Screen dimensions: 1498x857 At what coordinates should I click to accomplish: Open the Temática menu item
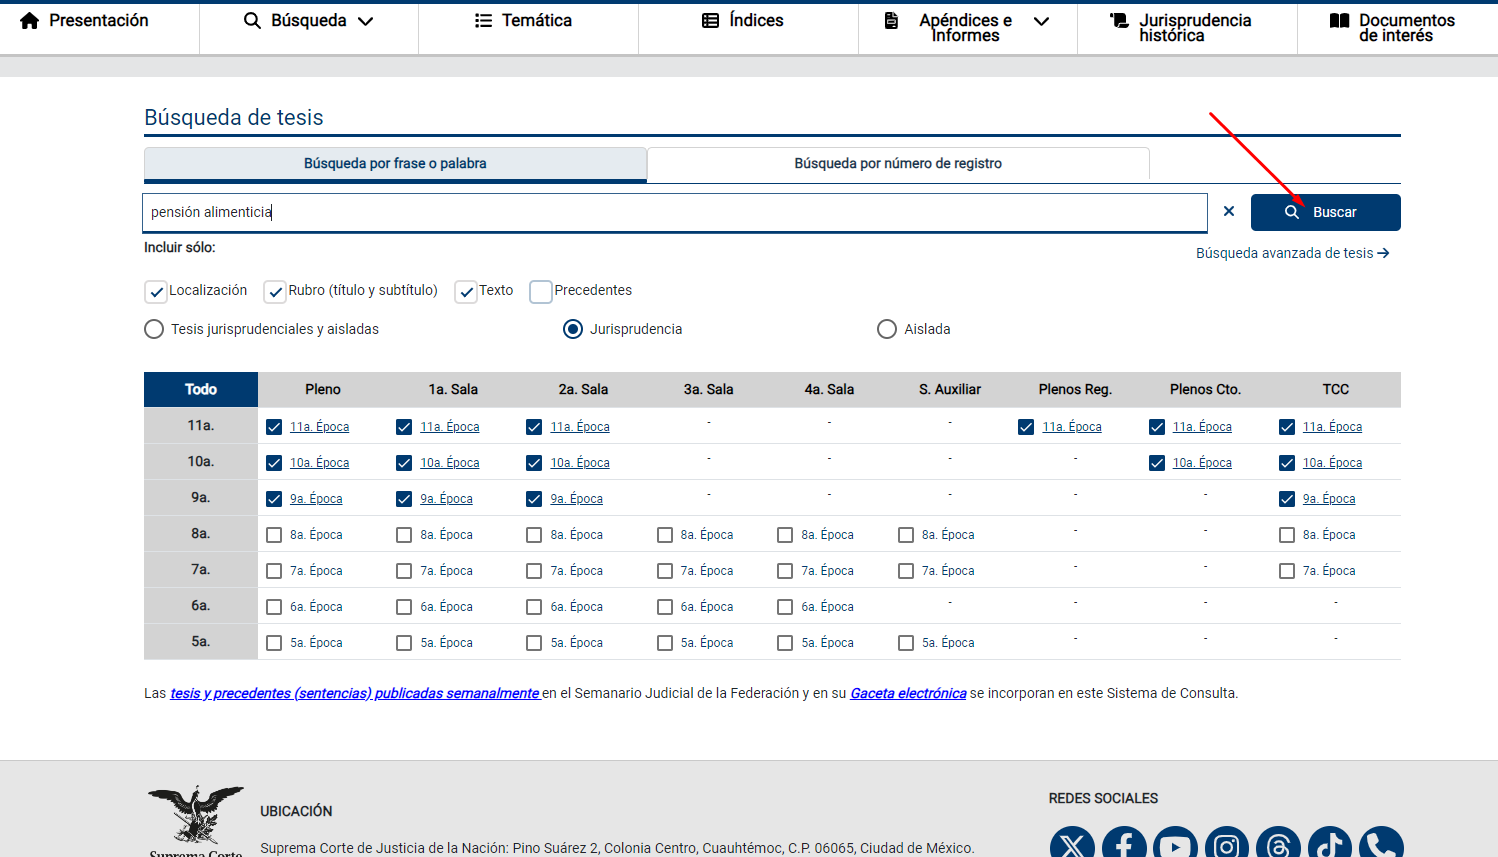click(x=524, y=21)
